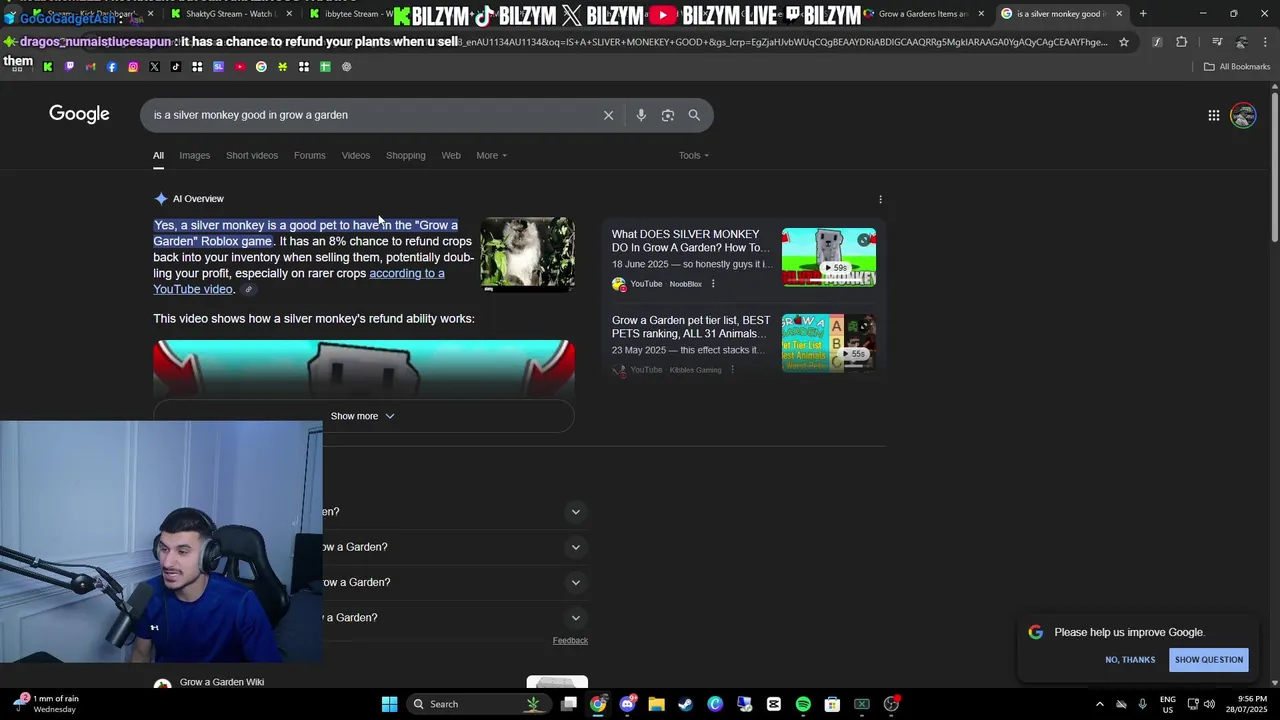The height and width of the screenshot is (720, 1280).
Task: Open Google account profile avatar
Action: 1243,115
